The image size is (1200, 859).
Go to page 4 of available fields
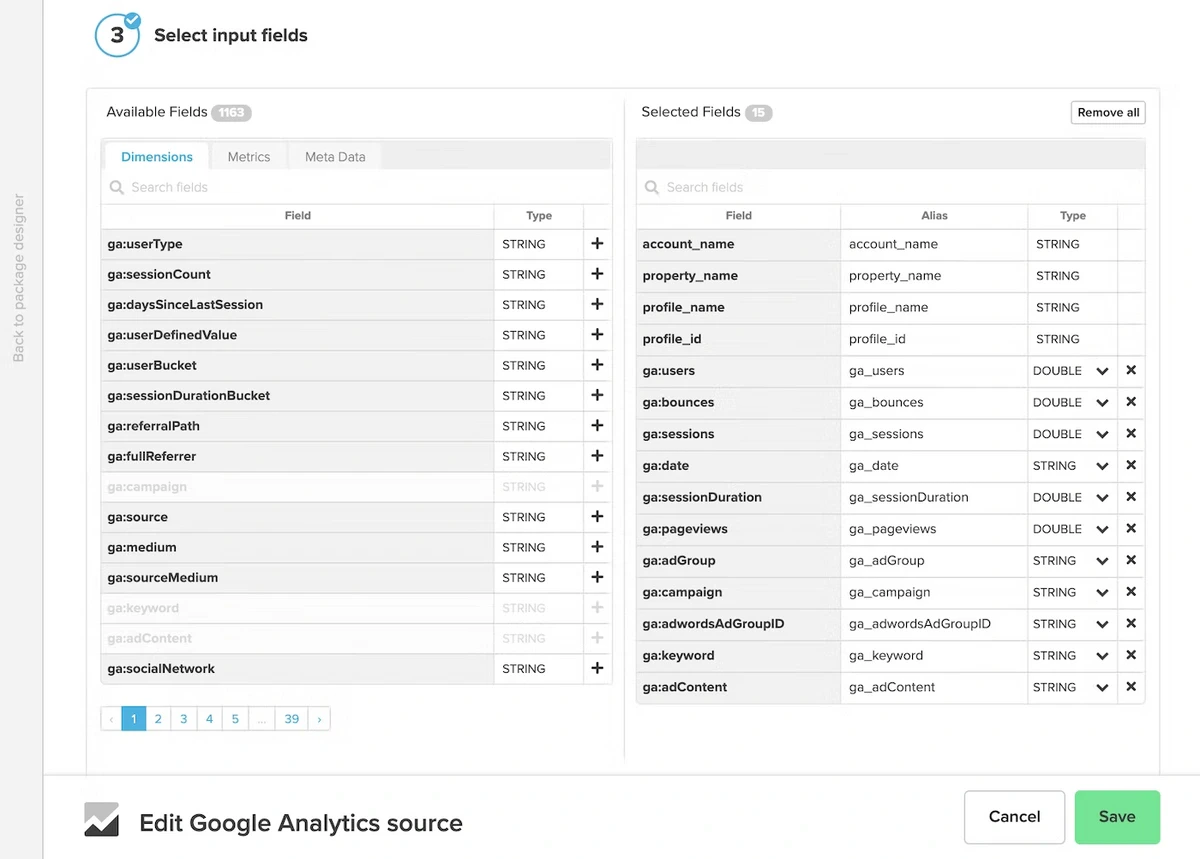click(210, 719)
